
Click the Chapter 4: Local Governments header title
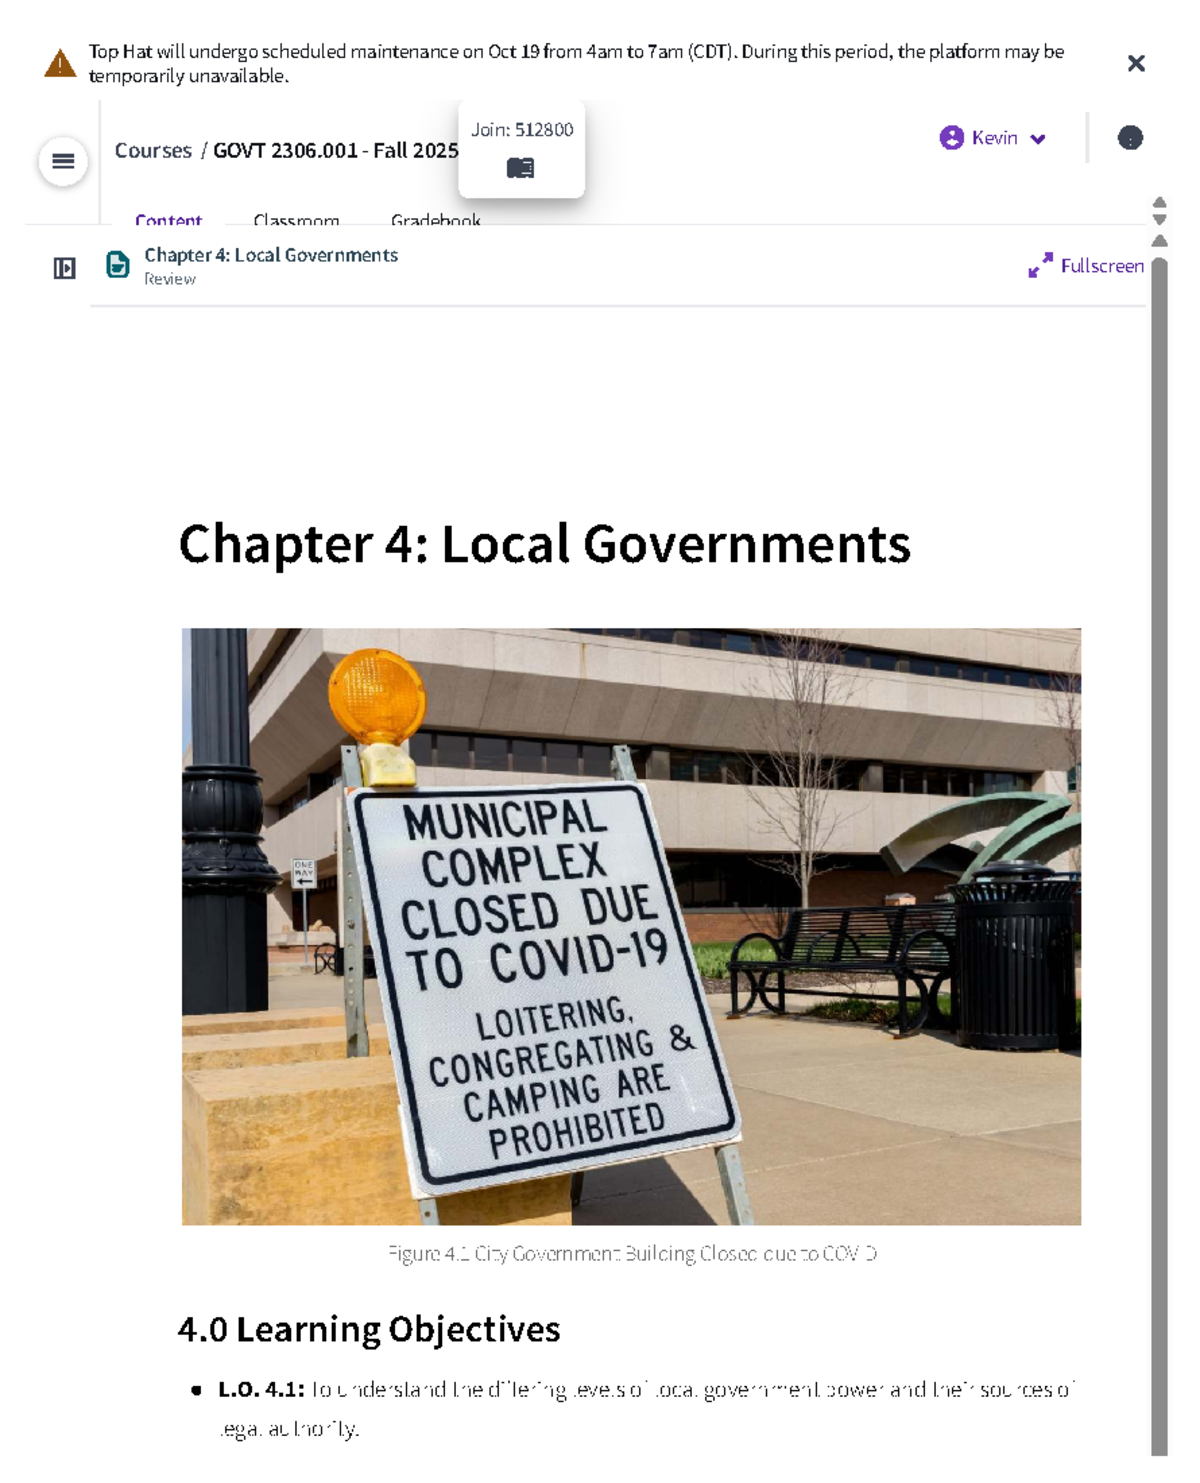271,255
